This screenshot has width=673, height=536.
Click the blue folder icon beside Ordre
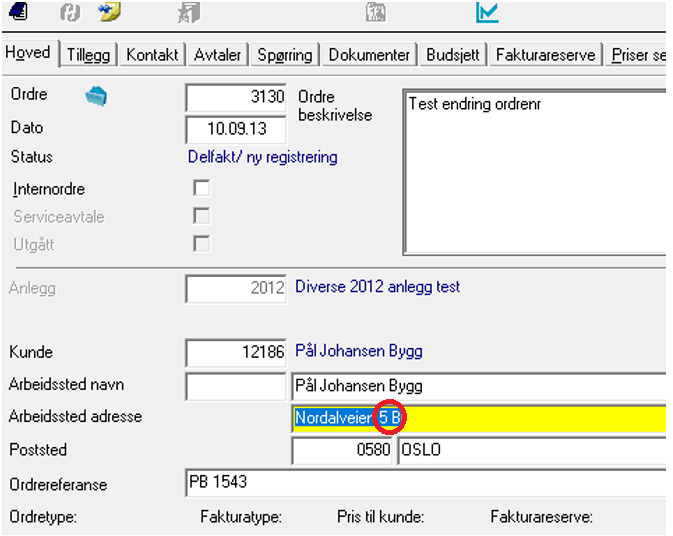pyautogui.click(x=96, y=95)
